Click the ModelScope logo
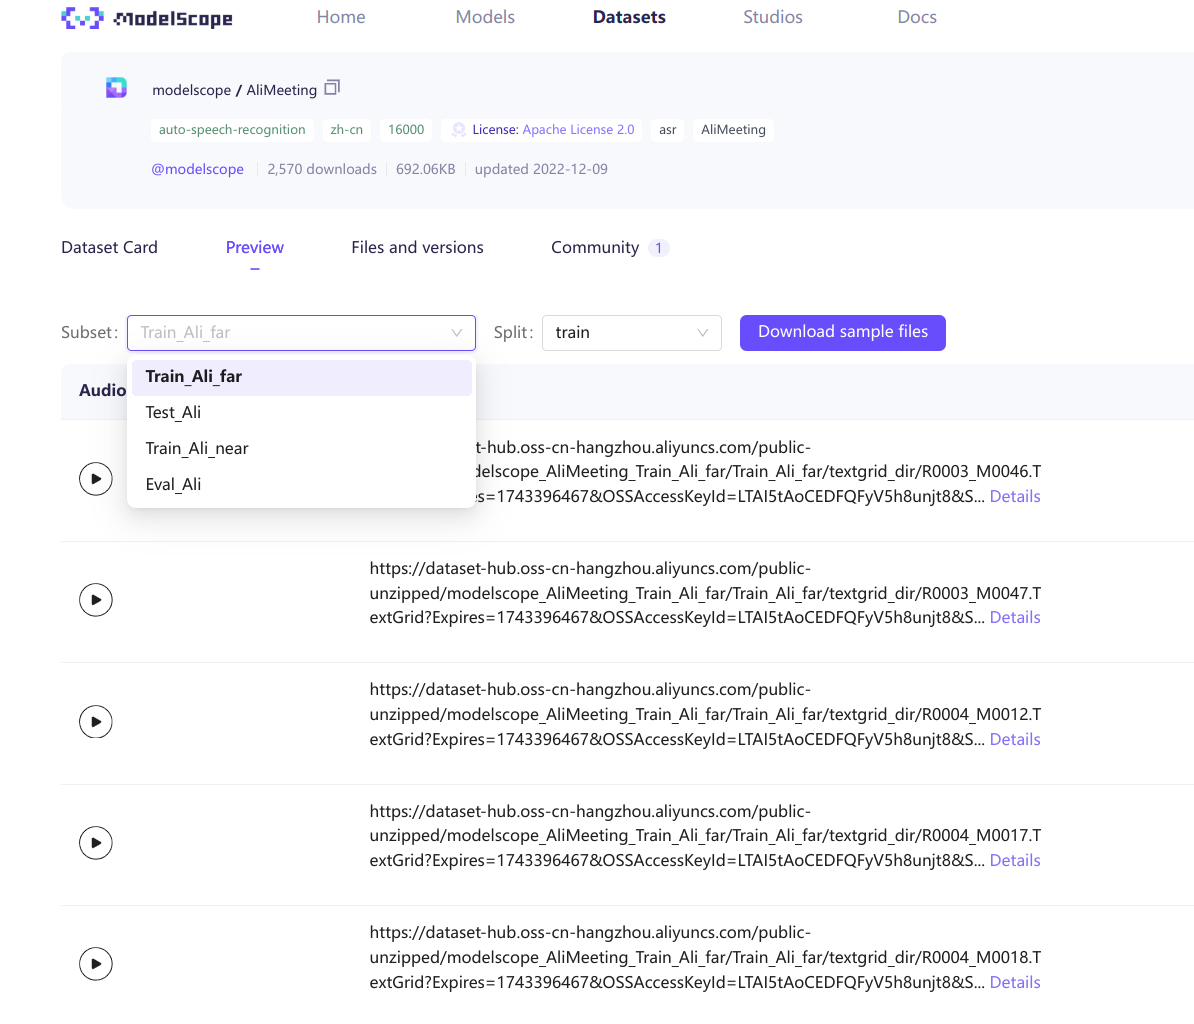Viewport: 1194px width, 1024px height. [147, 18]
